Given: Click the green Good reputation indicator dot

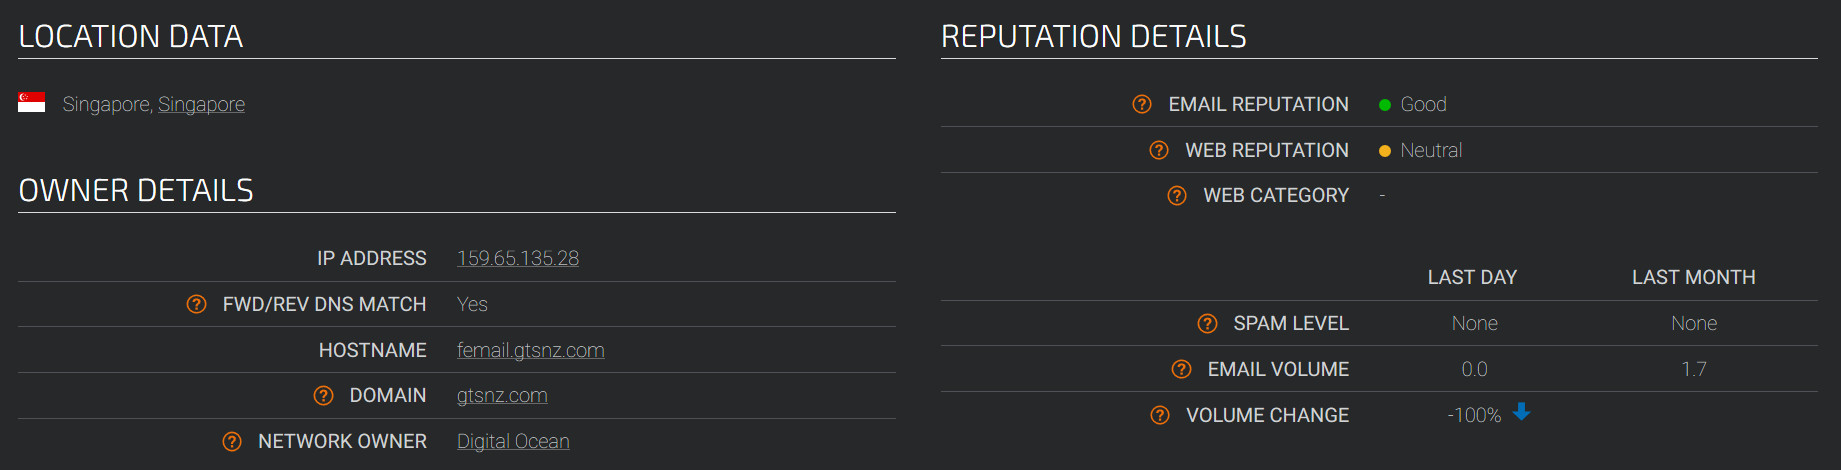Looking at the screenshot, I should (1385, 105).
